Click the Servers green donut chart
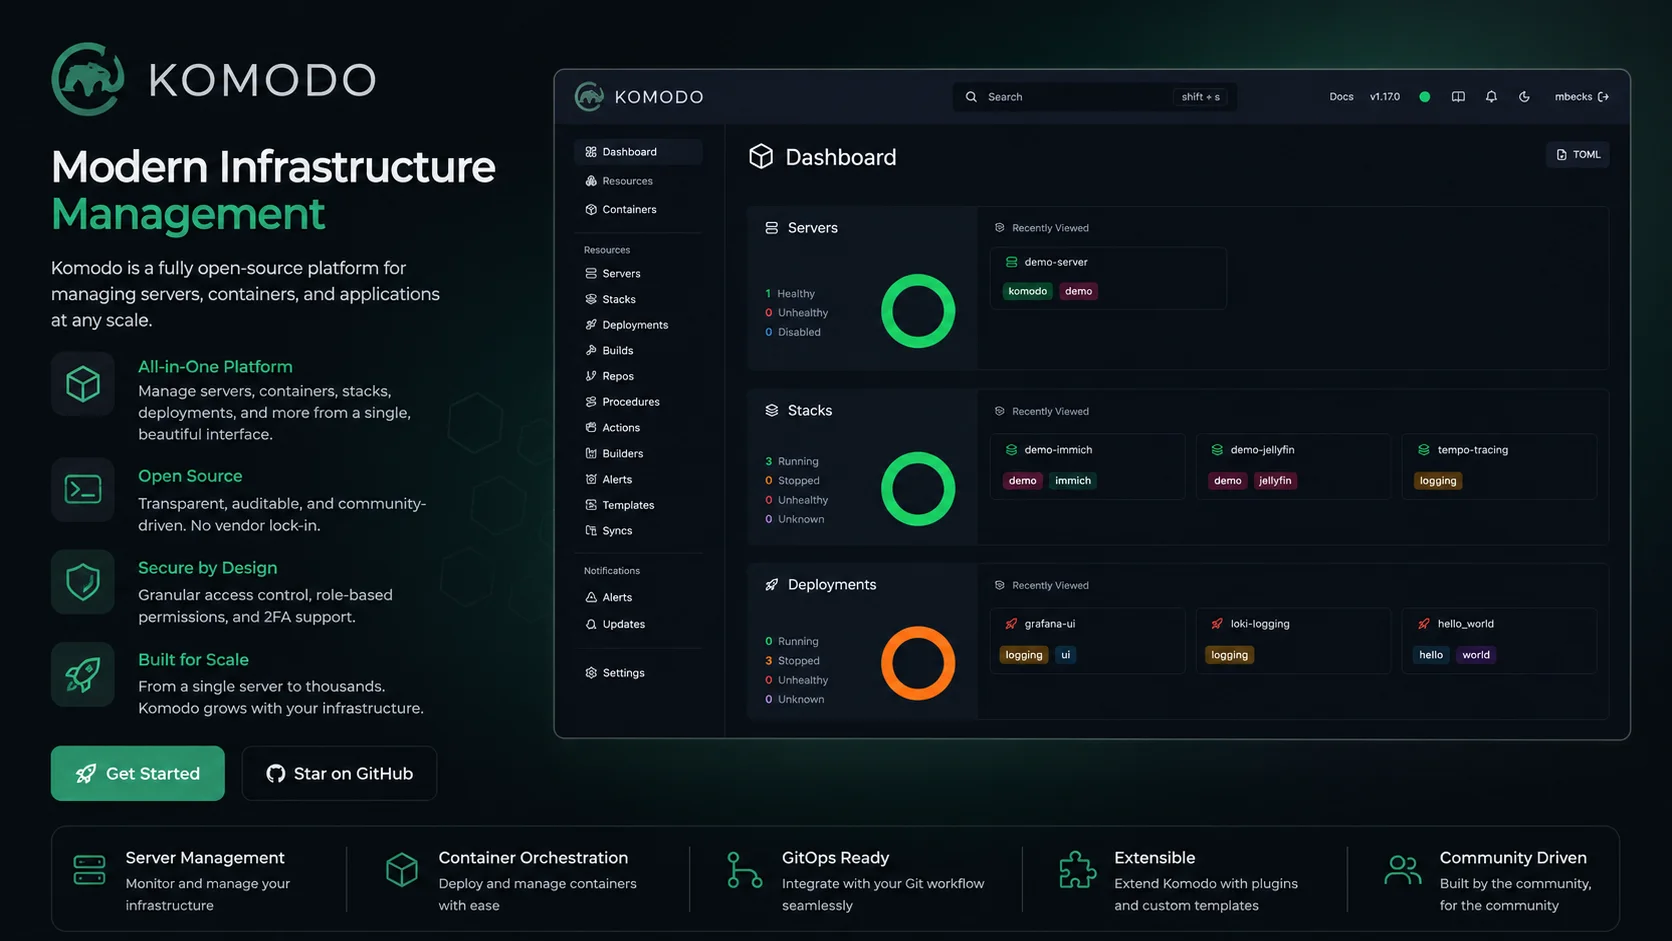 point(918,311)
